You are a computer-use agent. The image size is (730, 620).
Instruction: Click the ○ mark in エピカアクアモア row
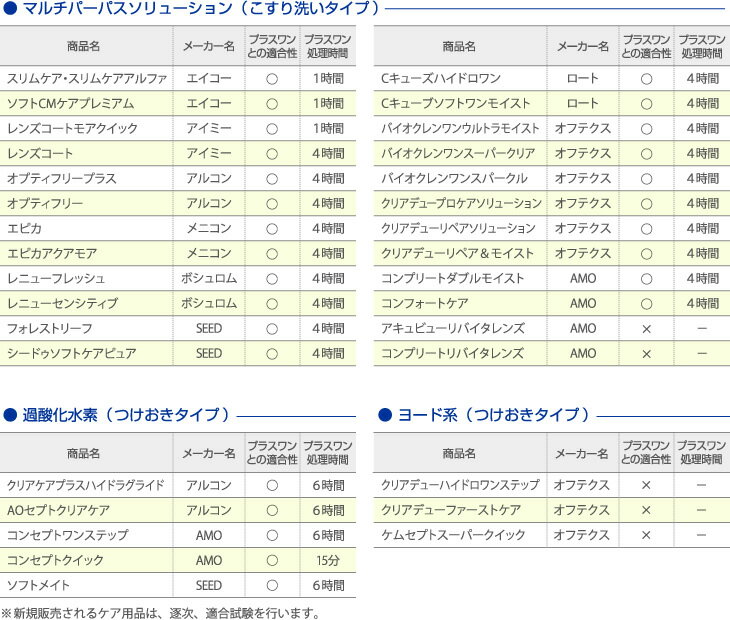[x=271, y=253]
